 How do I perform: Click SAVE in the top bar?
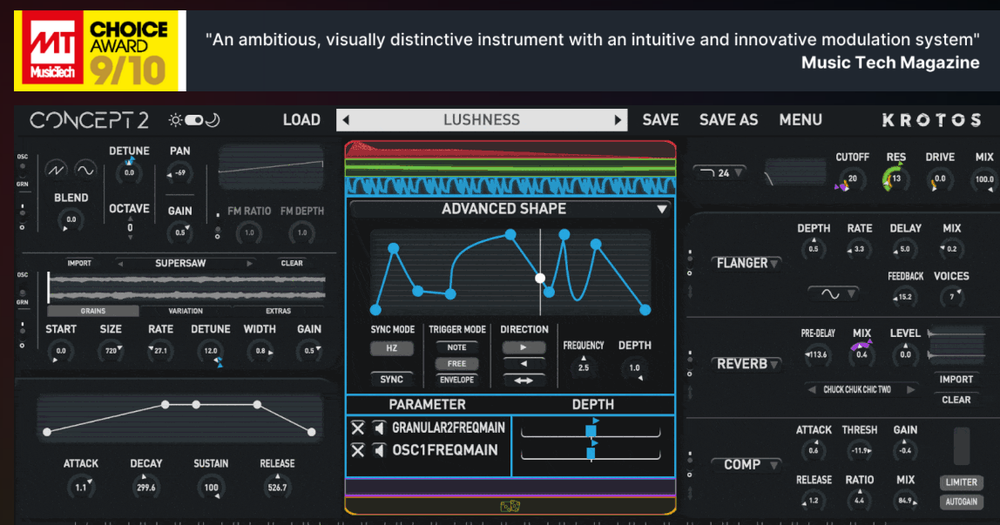pyautogui.click(x=660, y=120)
